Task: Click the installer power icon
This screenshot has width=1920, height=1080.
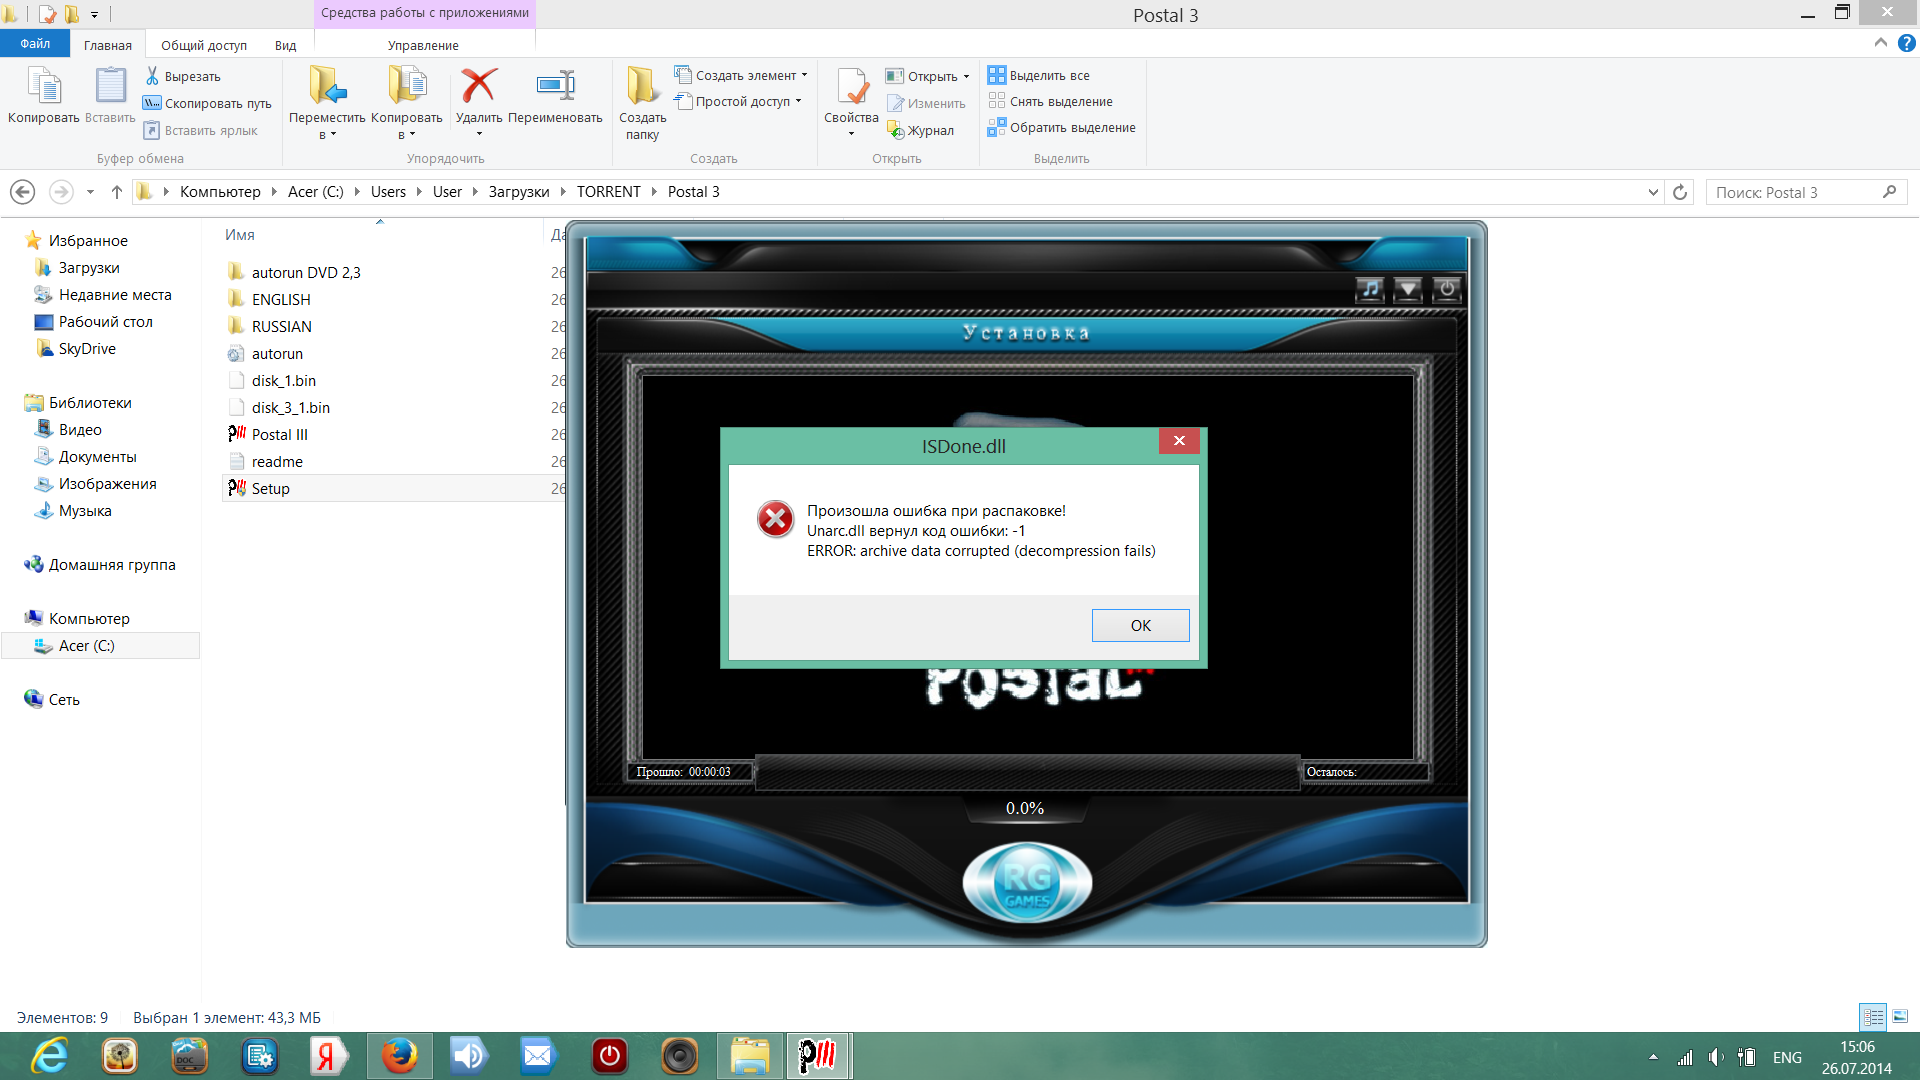Action: (x=1446, y=290)
